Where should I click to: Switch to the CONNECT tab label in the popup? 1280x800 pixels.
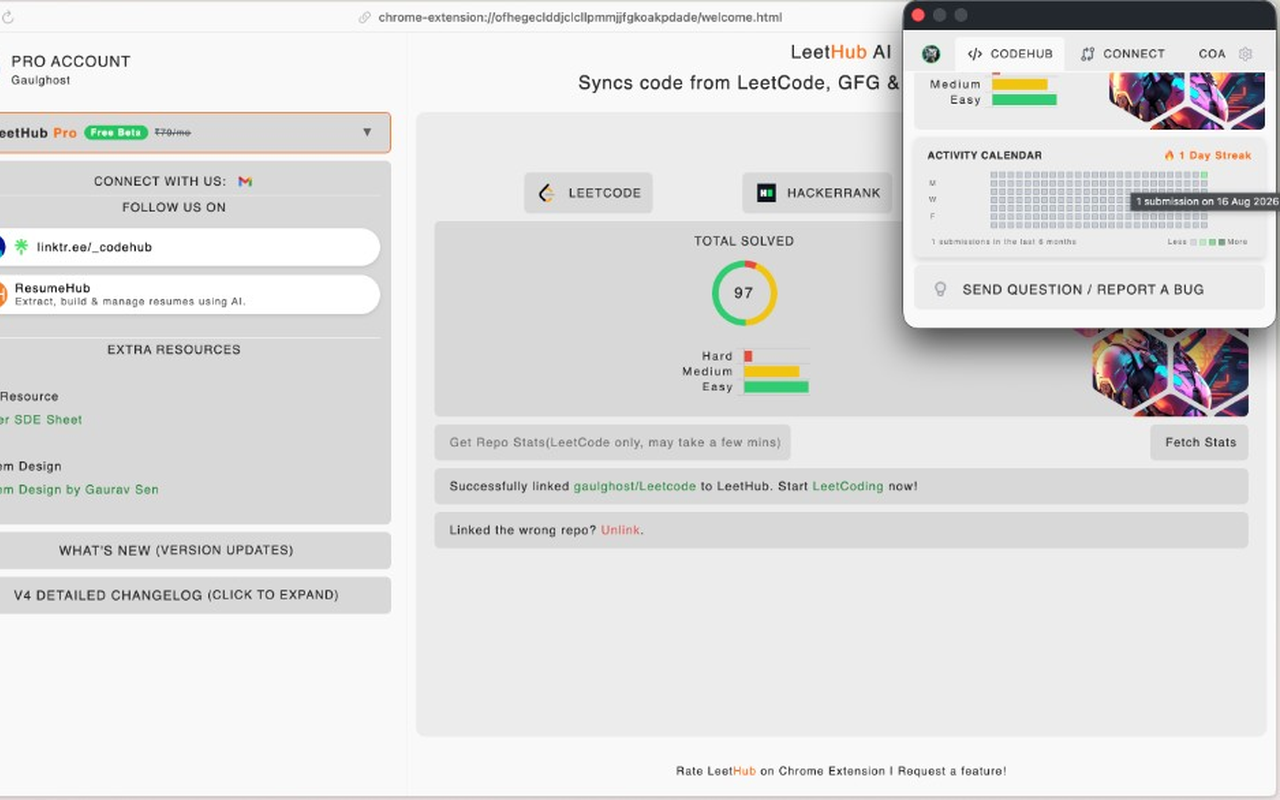pos(1134,54)
